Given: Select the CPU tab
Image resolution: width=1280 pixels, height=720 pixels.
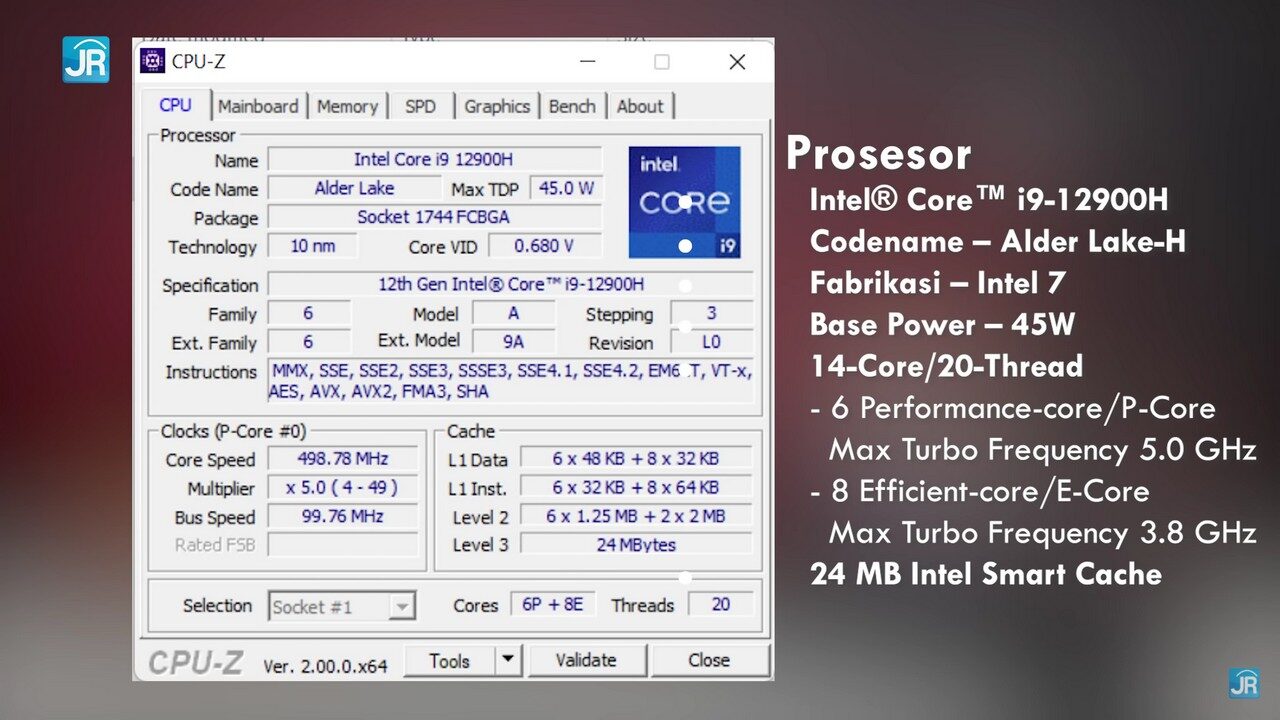Looking at the screenshot, I should 176,105.
